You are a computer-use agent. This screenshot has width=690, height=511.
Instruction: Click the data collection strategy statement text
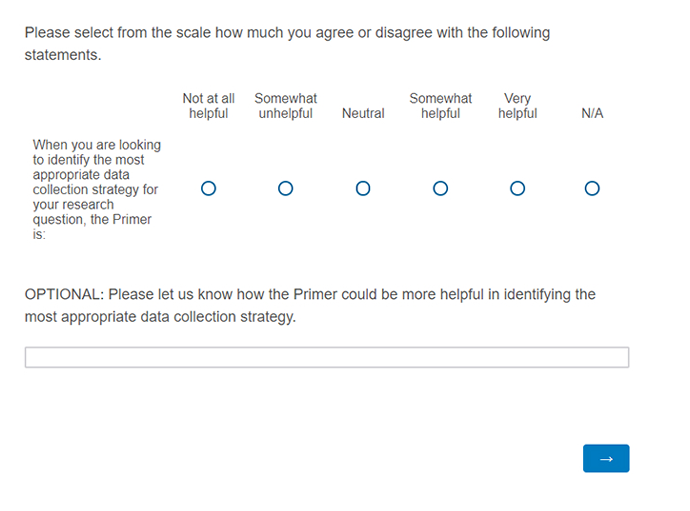pos(96,189)
